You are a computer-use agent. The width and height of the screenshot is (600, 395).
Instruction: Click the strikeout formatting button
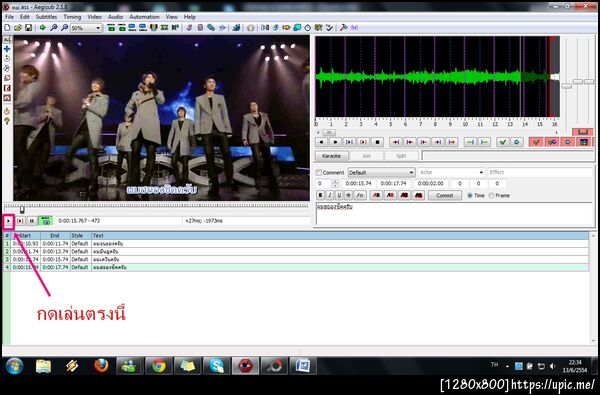click(348, 195)
